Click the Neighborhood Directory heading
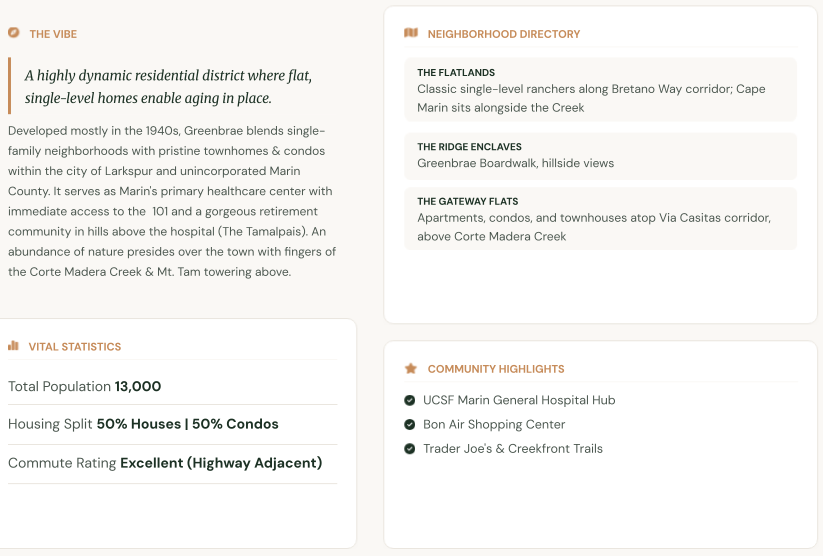823x556 pixels. (504, 34)
